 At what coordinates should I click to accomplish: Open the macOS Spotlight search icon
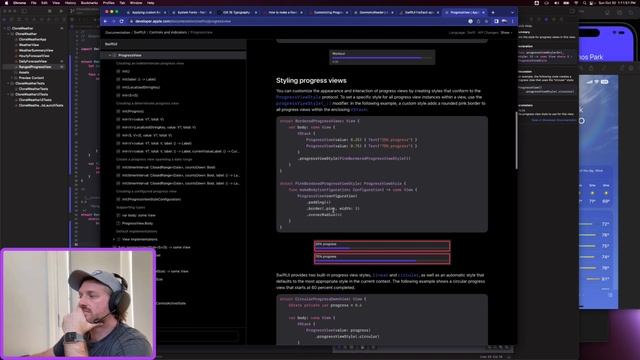coord(584,3)
